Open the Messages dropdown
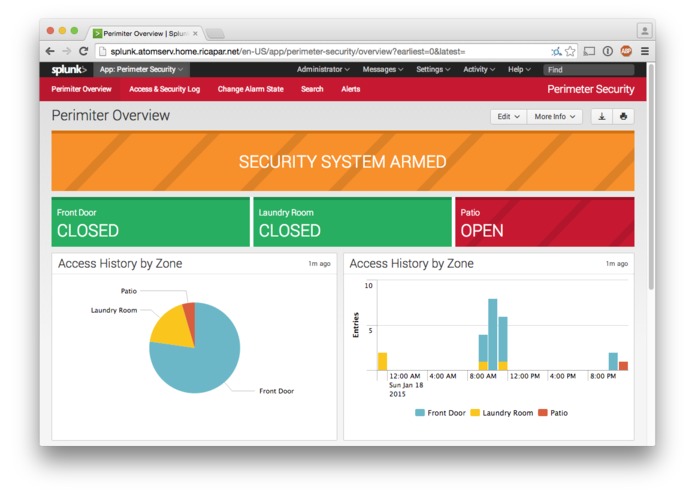Viewport: 695px width, 494px height. pos(383,70)
